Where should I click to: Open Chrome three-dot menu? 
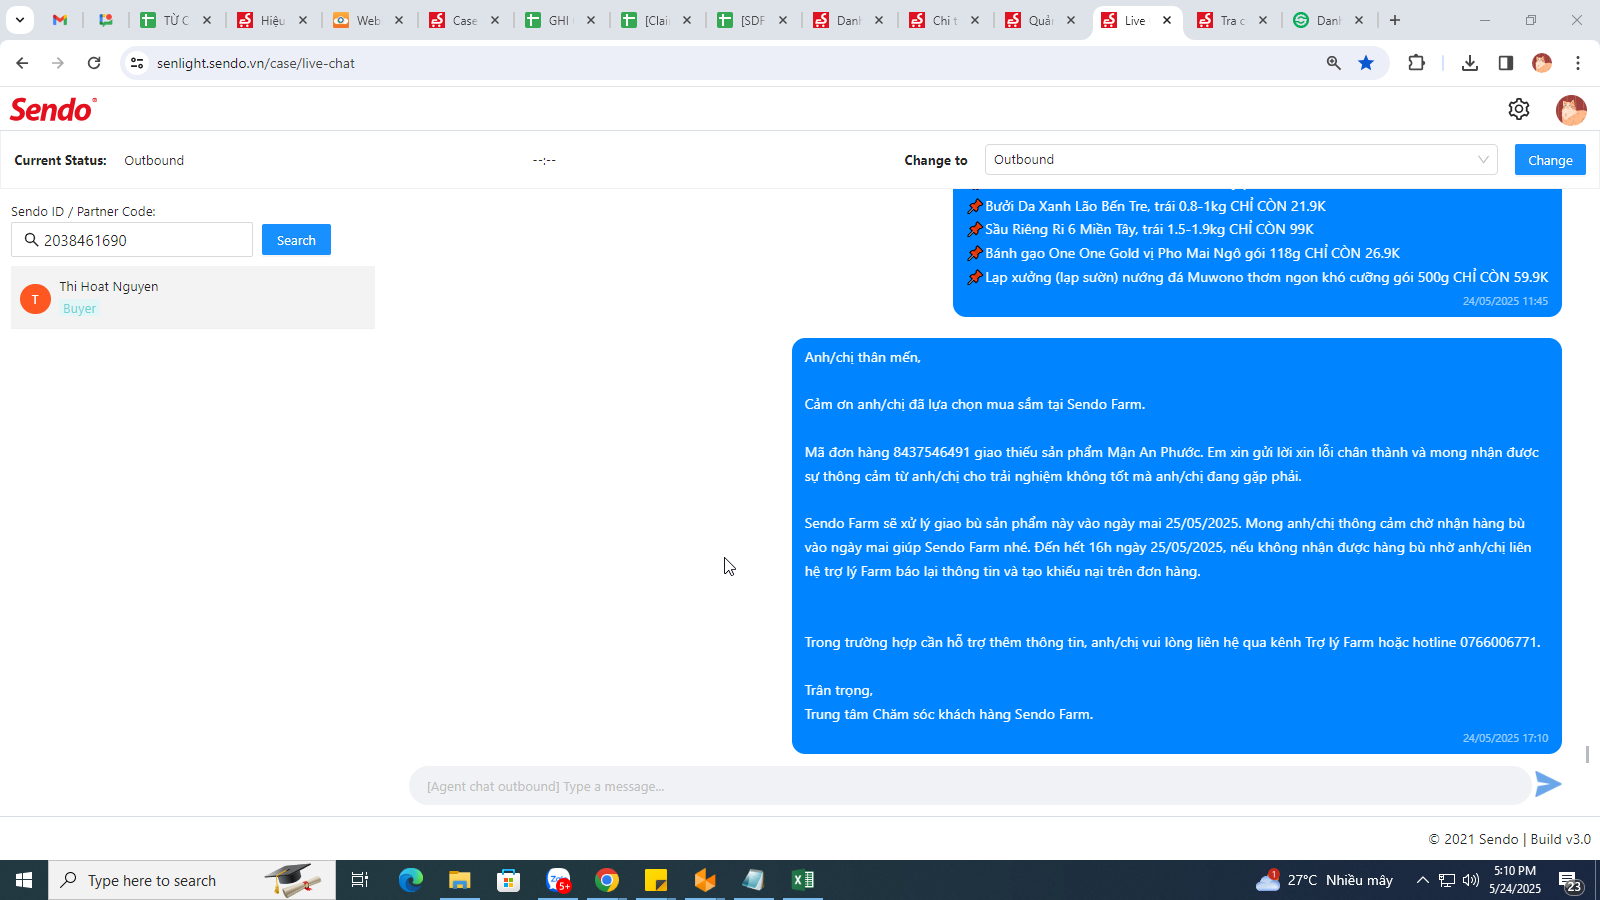pos(1578,63)
